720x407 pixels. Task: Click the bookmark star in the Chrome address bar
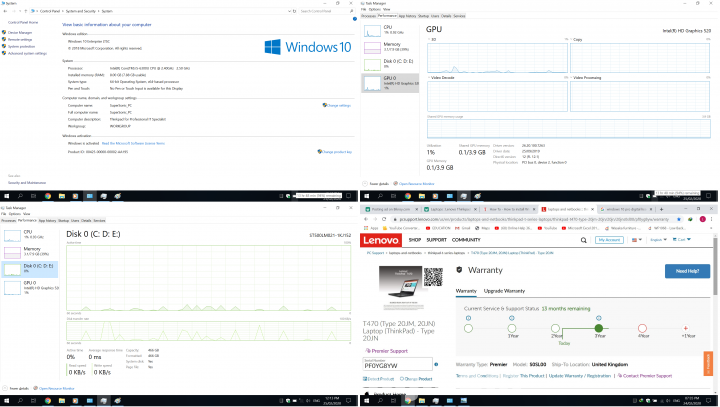pyautogui.click(x=679, y=219)
